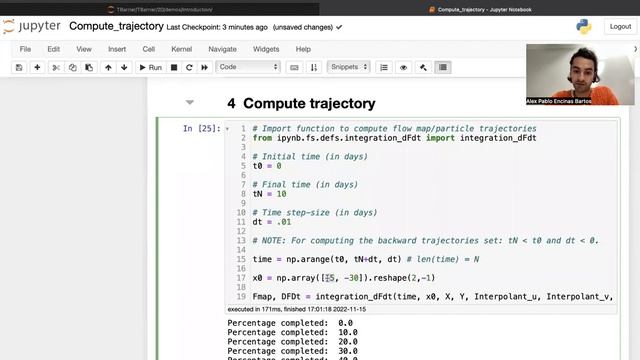
Task: Click the list icon next to Snippets
Action: pyautogui.click(x=384, y=67)
